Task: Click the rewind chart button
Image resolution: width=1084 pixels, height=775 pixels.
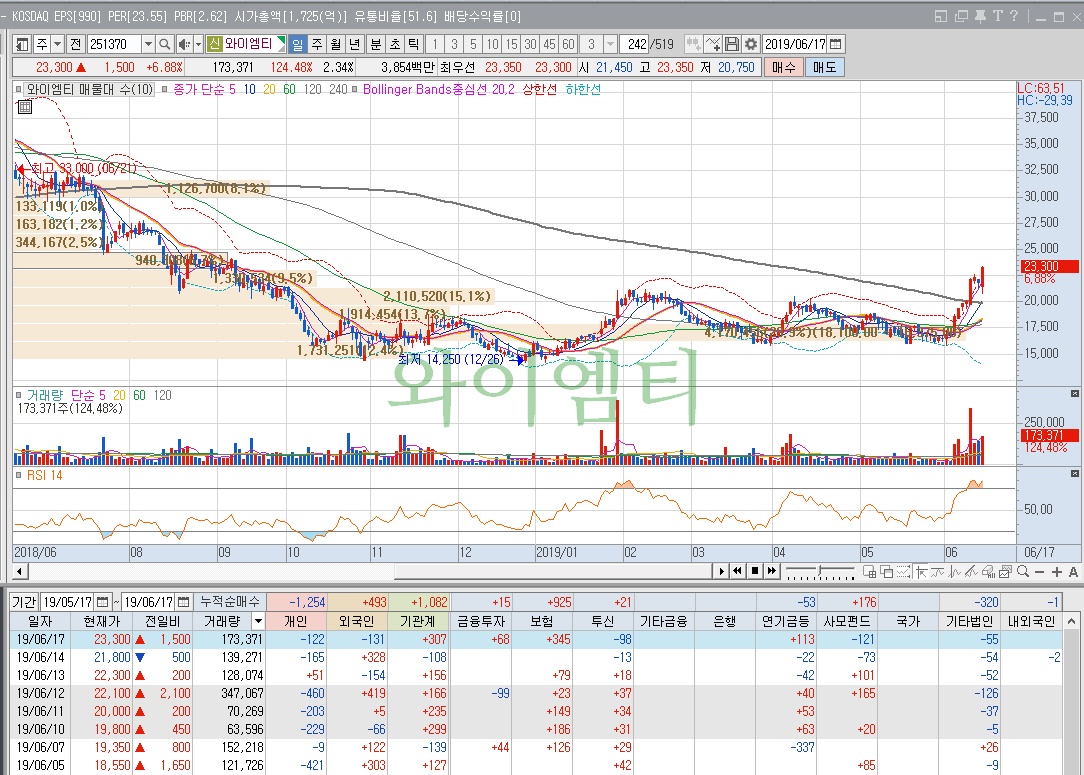Action: (x=738, y=571)
